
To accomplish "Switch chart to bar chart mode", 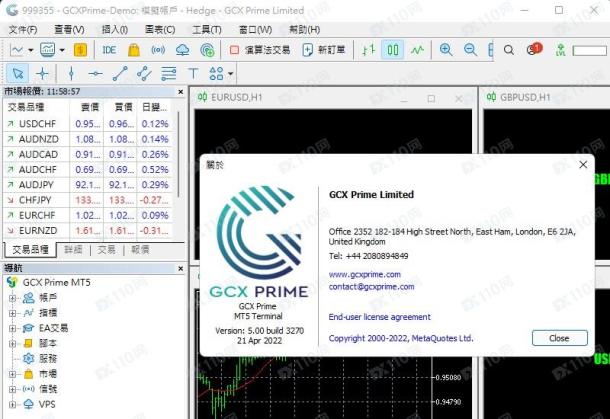I will pos(368,50).
